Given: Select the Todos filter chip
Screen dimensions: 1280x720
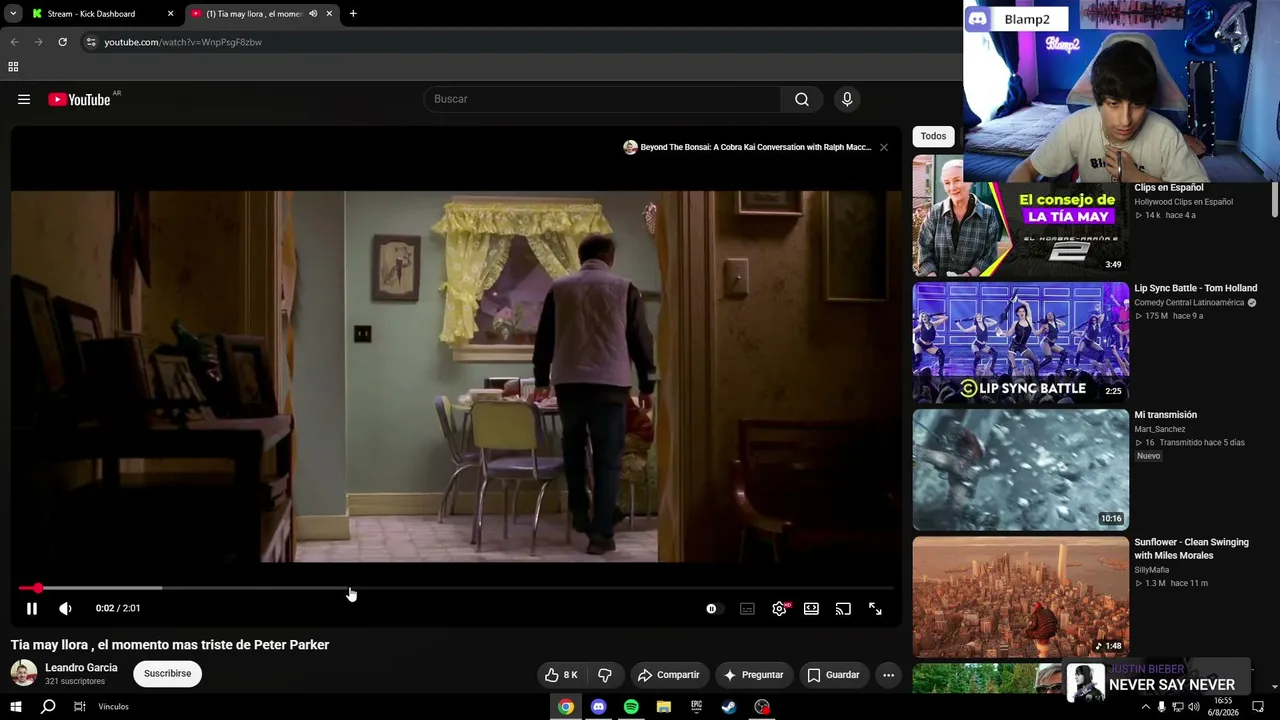Looking at the screenshot, I should tap(933, 136).
